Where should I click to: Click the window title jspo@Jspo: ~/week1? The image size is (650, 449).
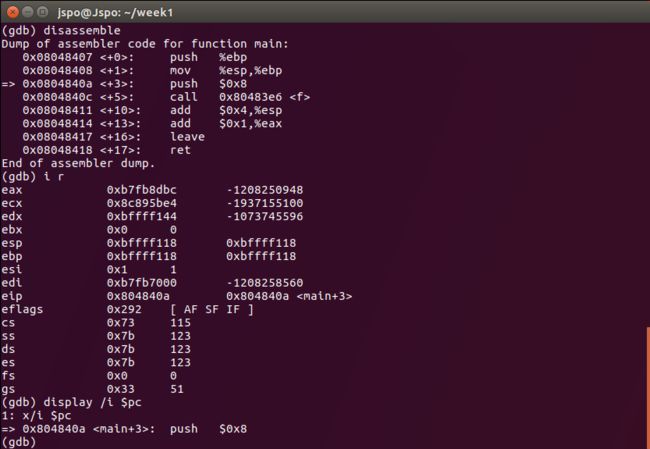pyautogui.click(x=115, y=12)
